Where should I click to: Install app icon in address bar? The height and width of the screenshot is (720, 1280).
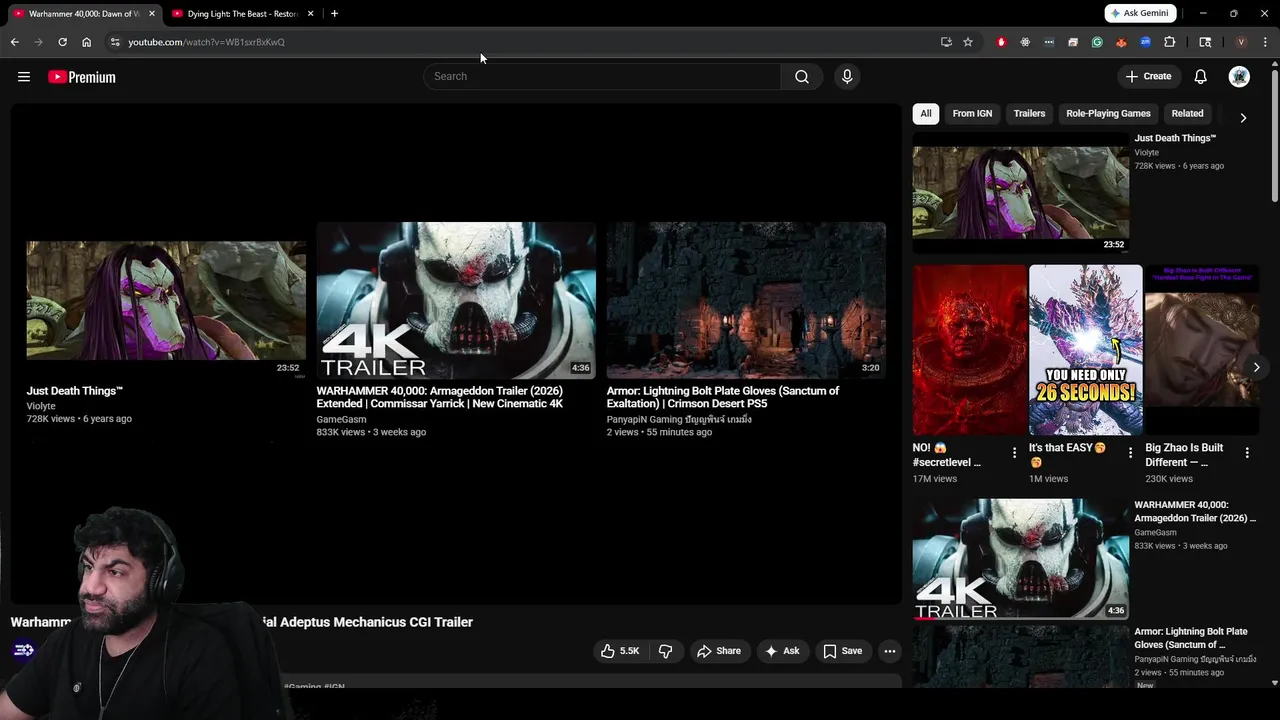(946, 42)
